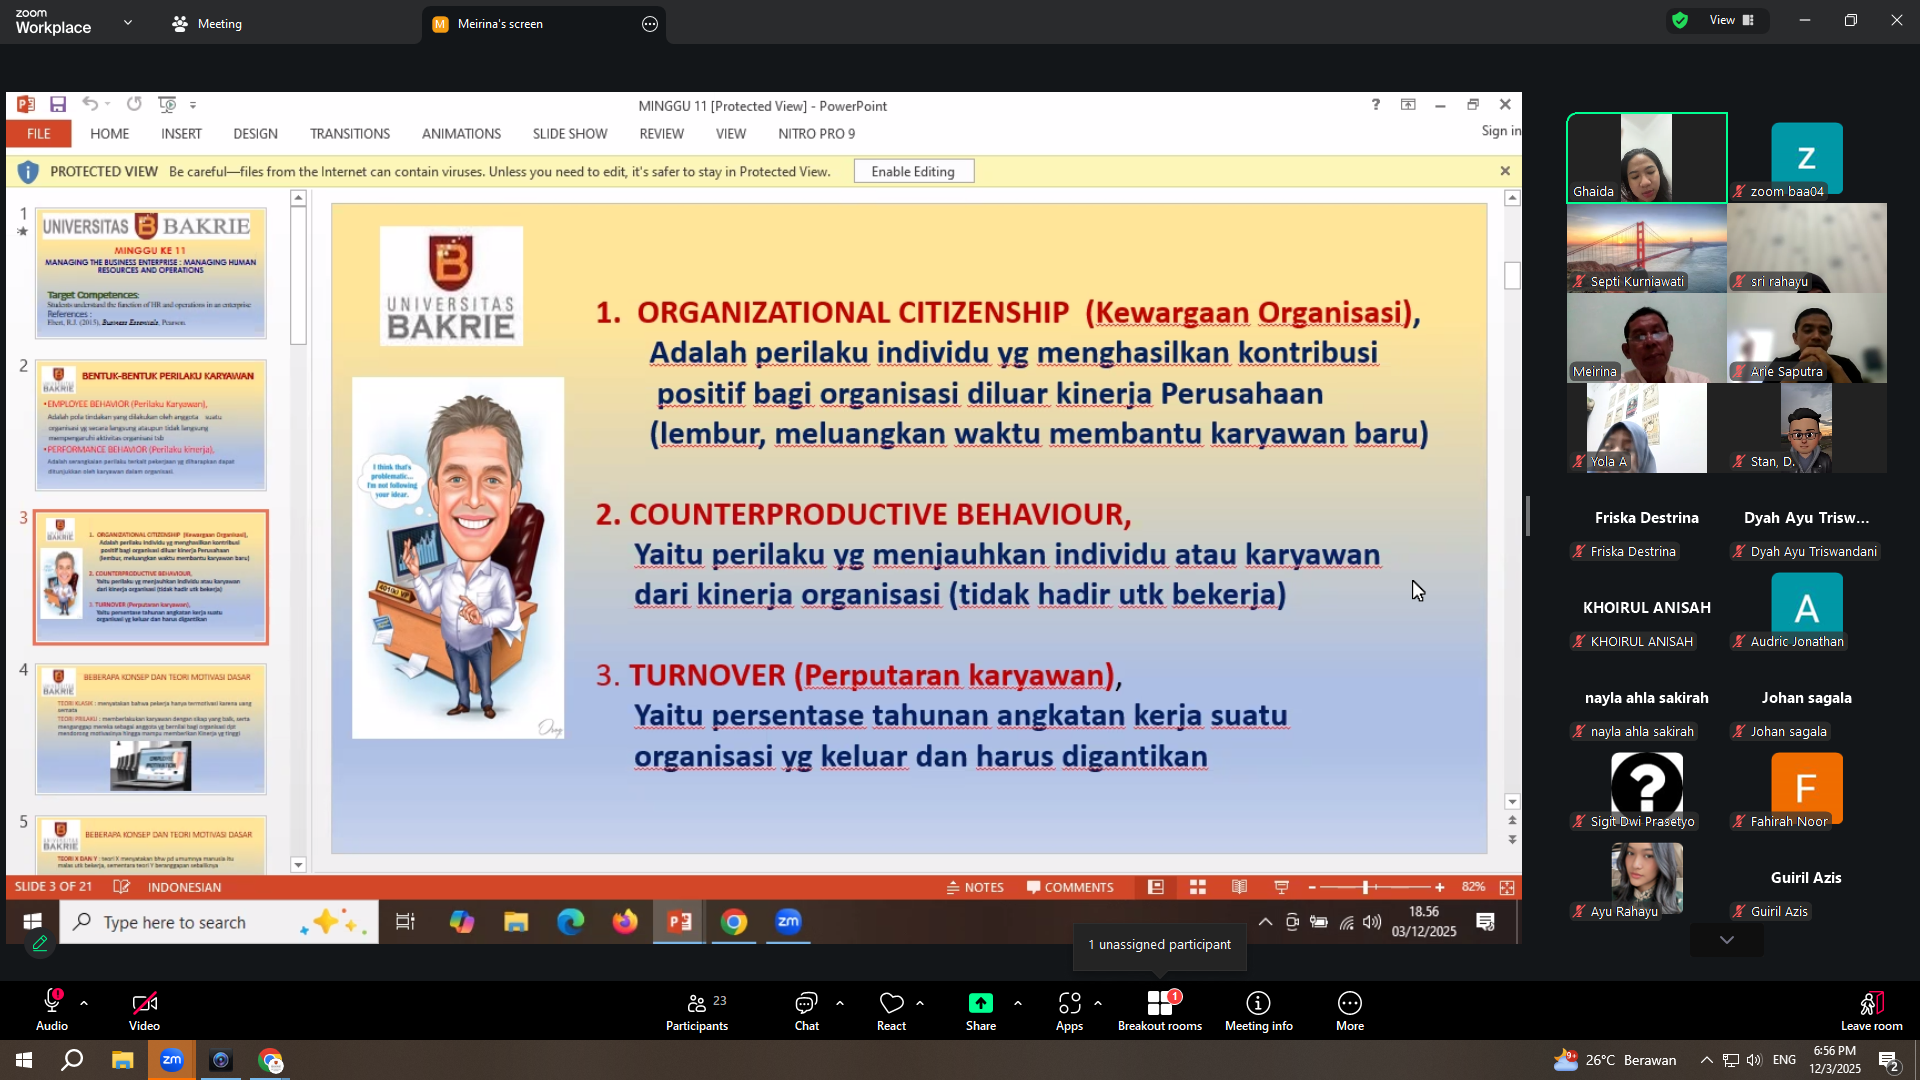The image size is (1920, 1080).
Task: Open the TRANSITIONS ribbon tab
Action: point(350,133)
